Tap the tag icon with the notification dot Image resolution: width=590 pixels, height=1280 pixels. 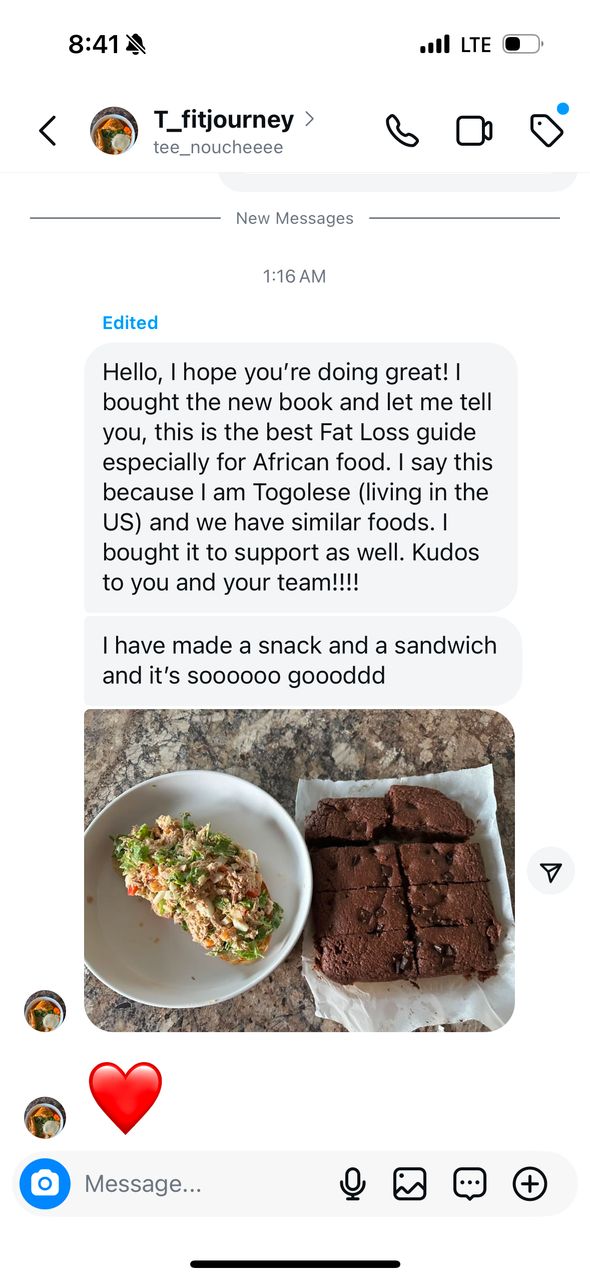click(547, 130)
